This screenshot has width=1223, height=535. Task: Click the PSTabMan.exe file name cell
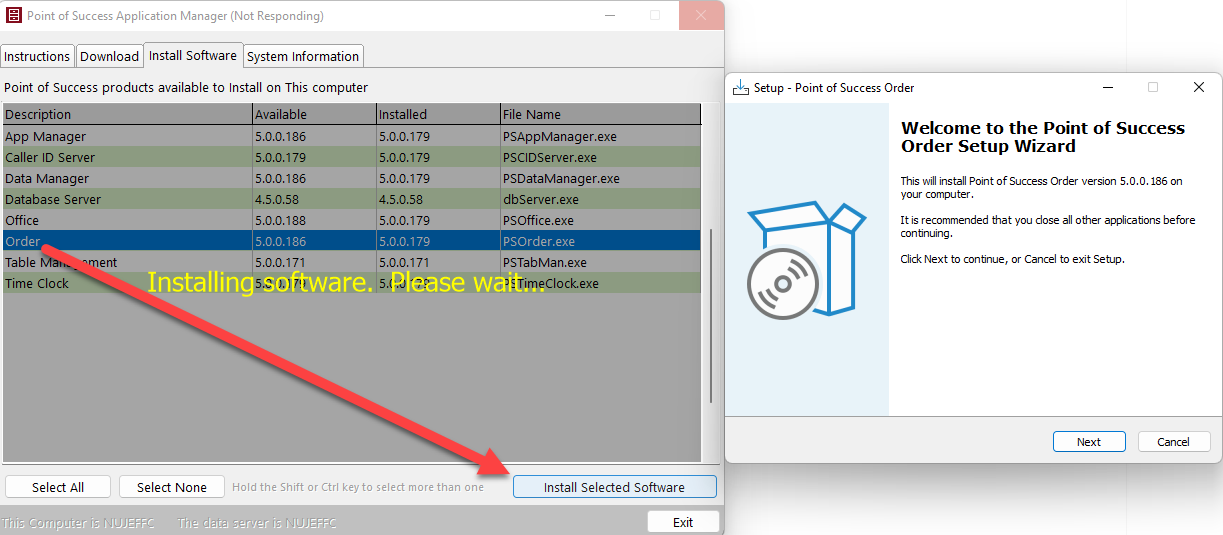tap(601, 262)
